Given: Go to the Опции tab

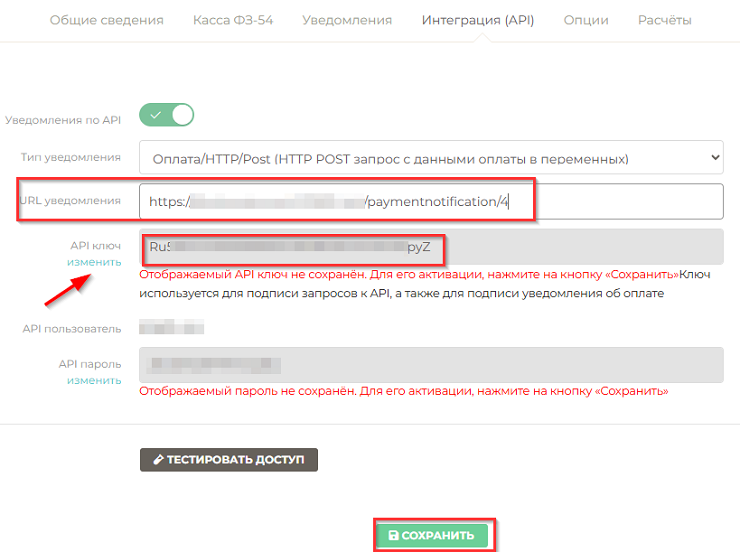Looking at the screenshot, I should [586, 20].
